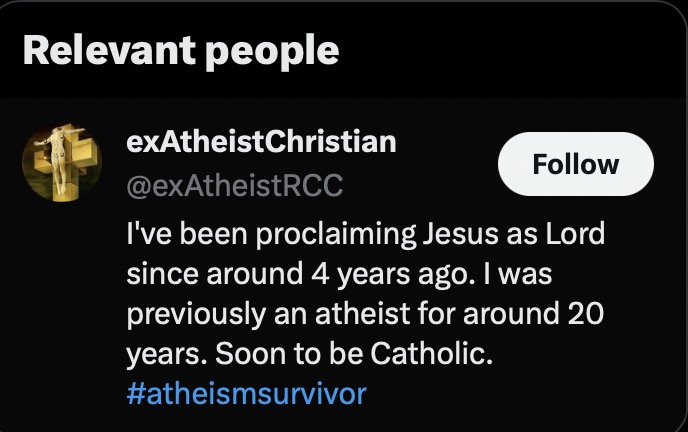688x432 pixels.
Task: Select the word "Lord" in bio
Action: click(575, 233)
